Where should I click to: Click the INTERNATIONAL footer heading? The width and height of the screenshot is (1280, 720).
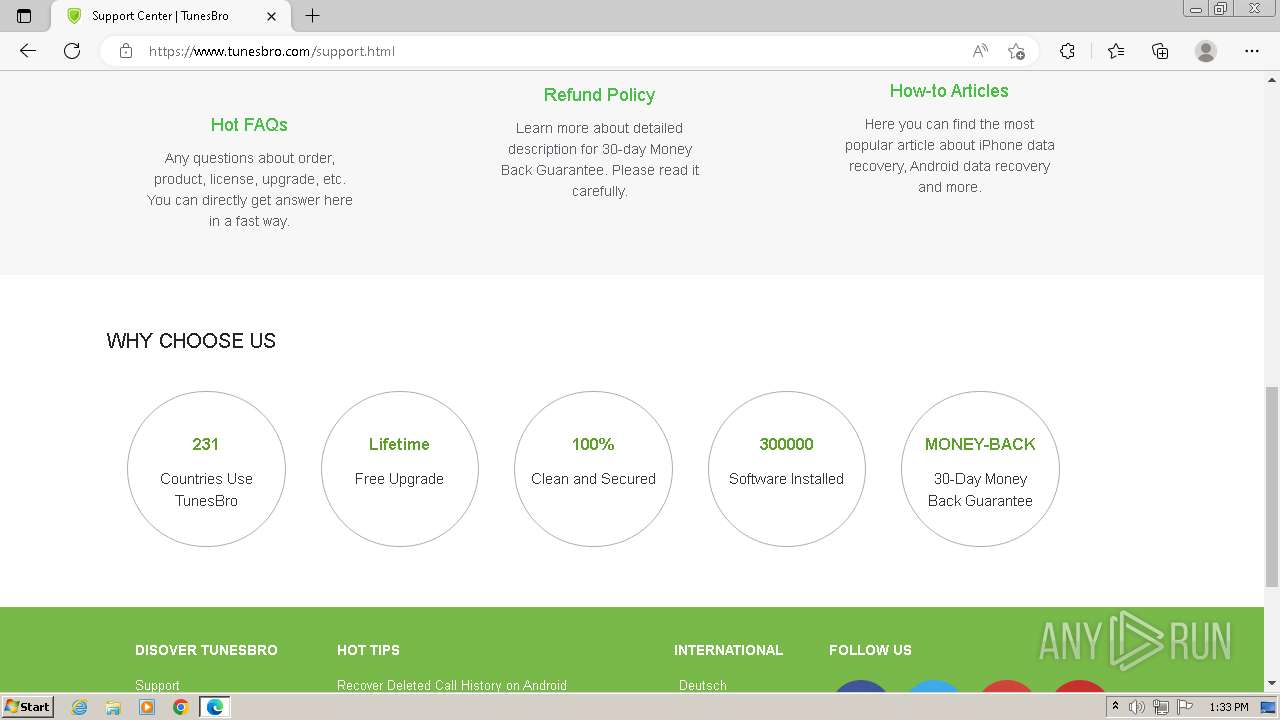click(728, 650)
